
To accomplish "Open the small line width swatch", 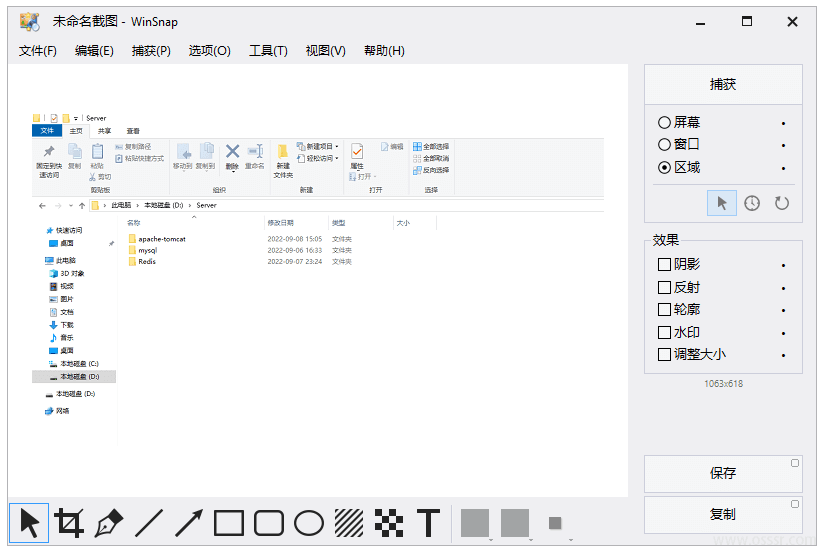I will 555,523.
